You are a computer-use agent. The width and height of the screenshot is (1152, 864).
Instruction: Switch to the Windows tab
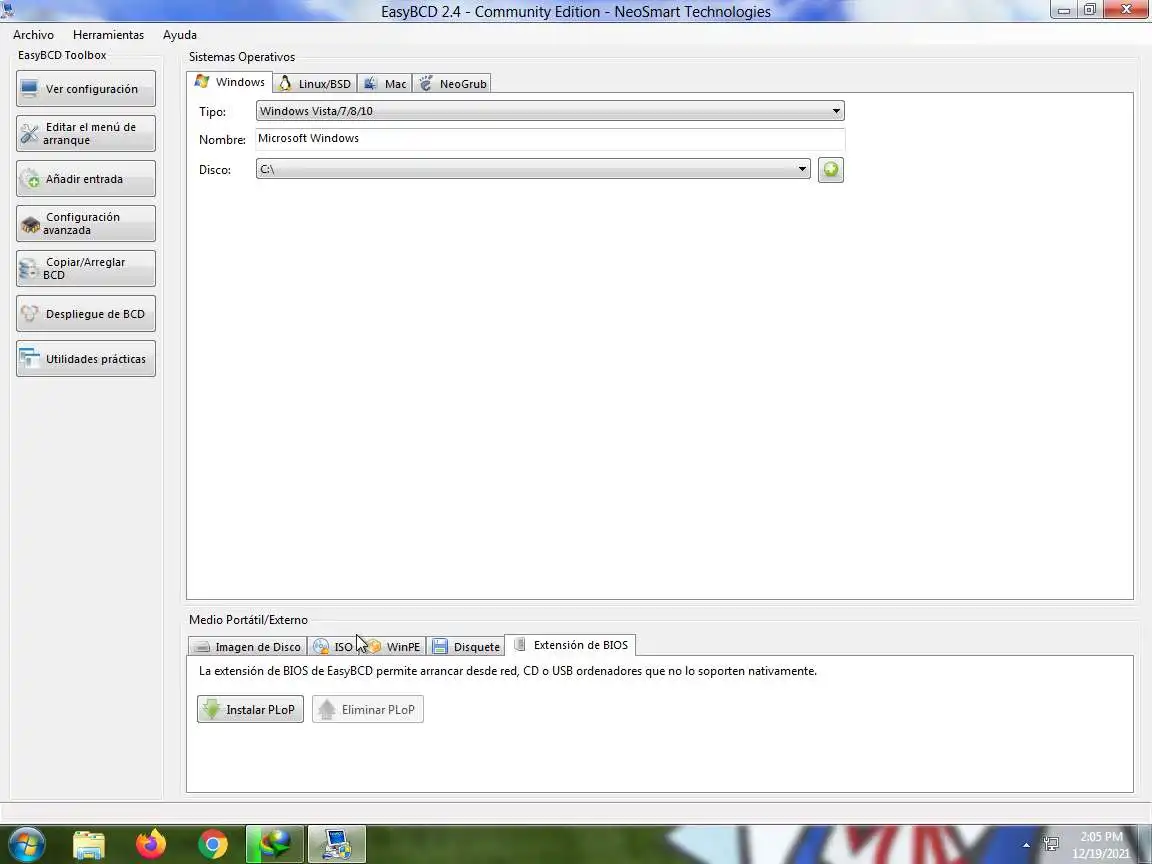(x=229, y=82)
